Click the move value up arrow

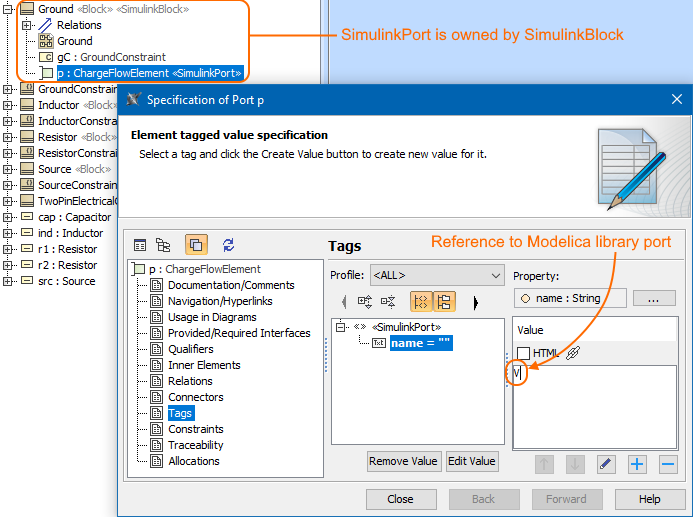(544, 464)
